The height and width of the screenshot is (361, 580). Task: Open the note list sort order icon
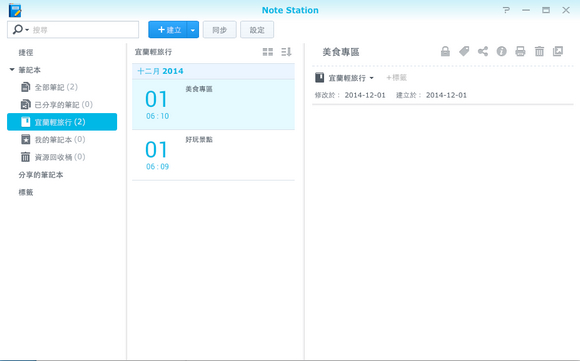pyautogui.click(x=286, y=52)
